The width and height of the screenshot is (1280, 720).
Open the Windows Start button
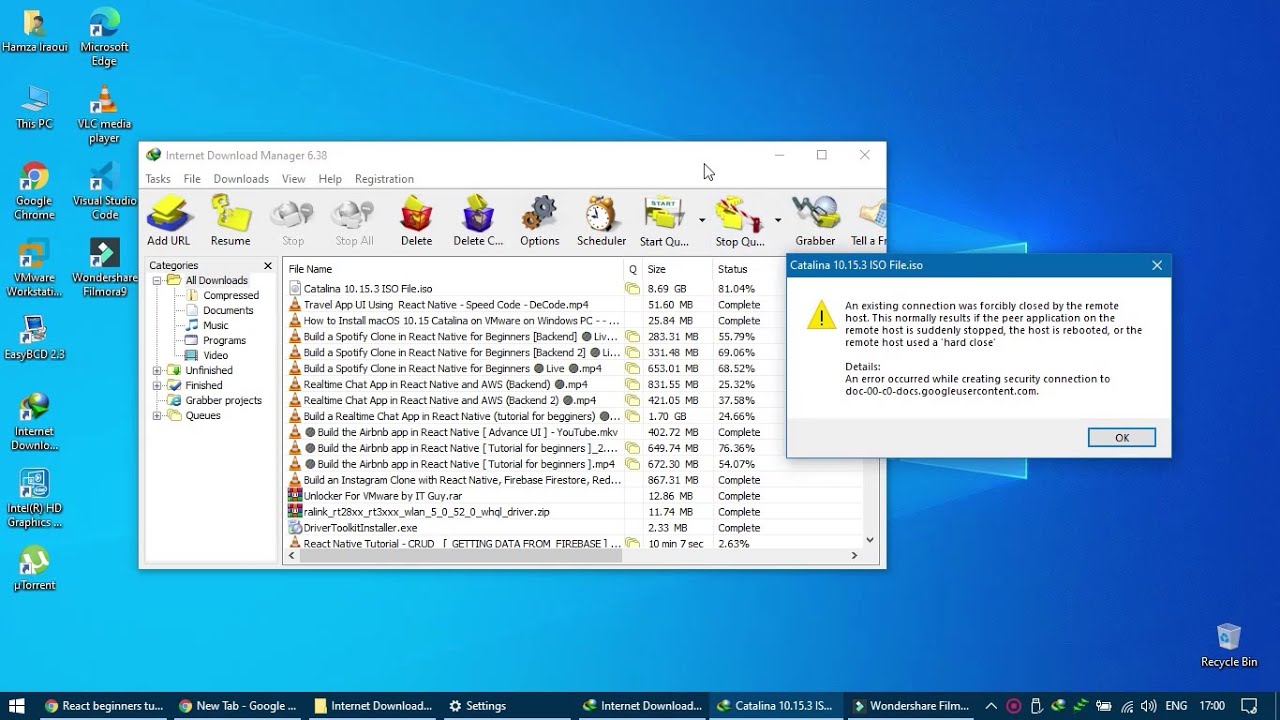[x=17, y=705]
